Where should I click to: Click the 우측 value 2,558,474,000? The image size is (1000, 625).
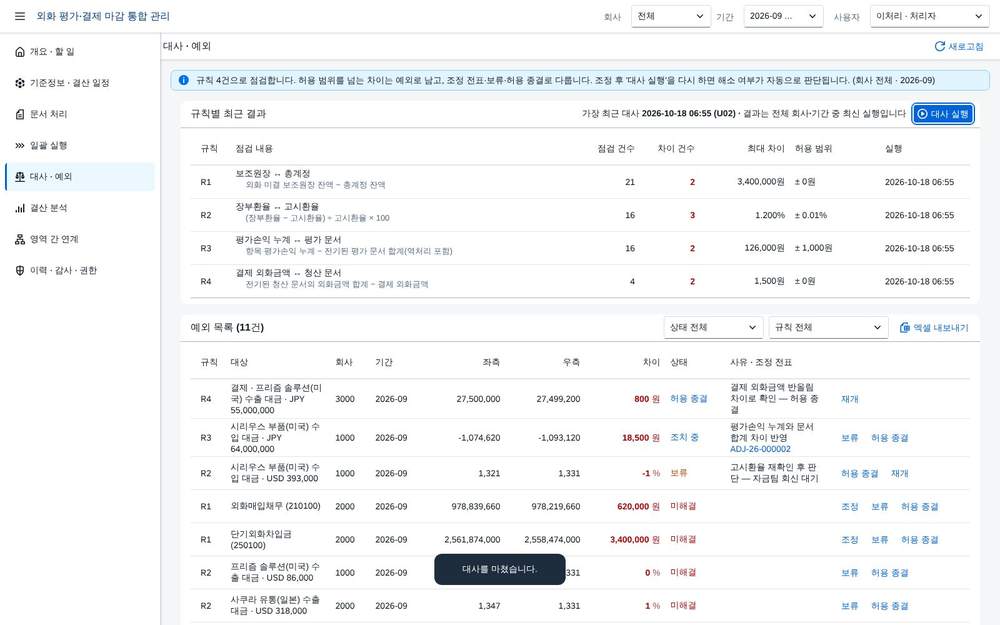(552, 540)
